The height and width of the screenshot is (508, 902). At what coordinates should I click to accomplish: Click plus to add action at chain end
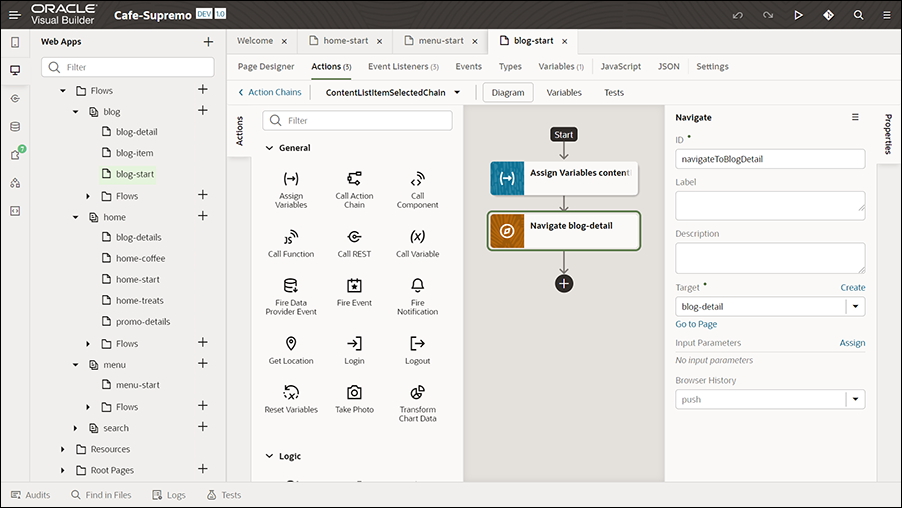point(564,284)
